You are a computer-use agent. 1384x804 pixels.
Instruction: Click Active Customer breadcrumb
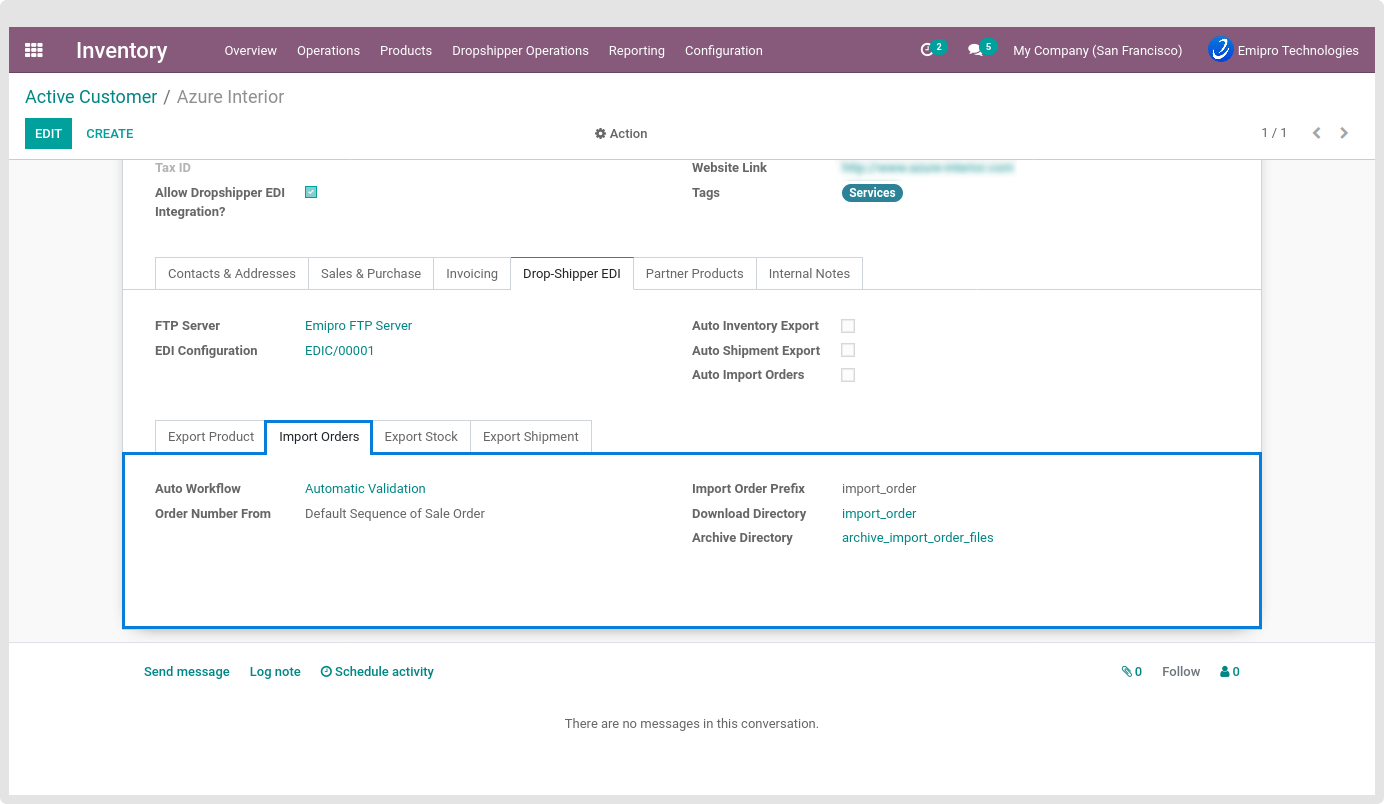91,97
